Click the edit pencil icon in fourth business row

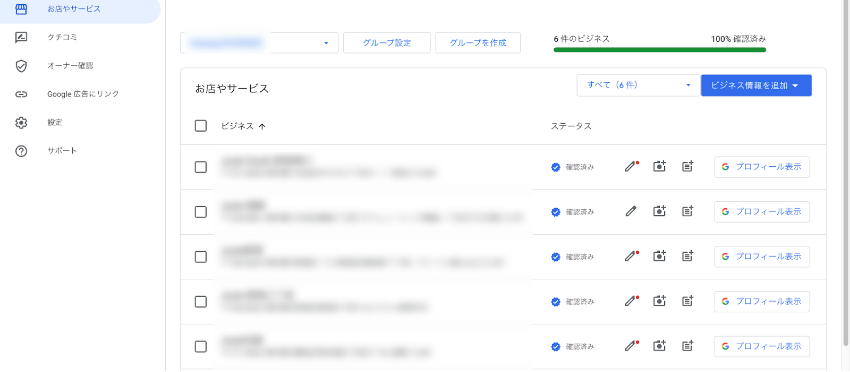point(630,301)
